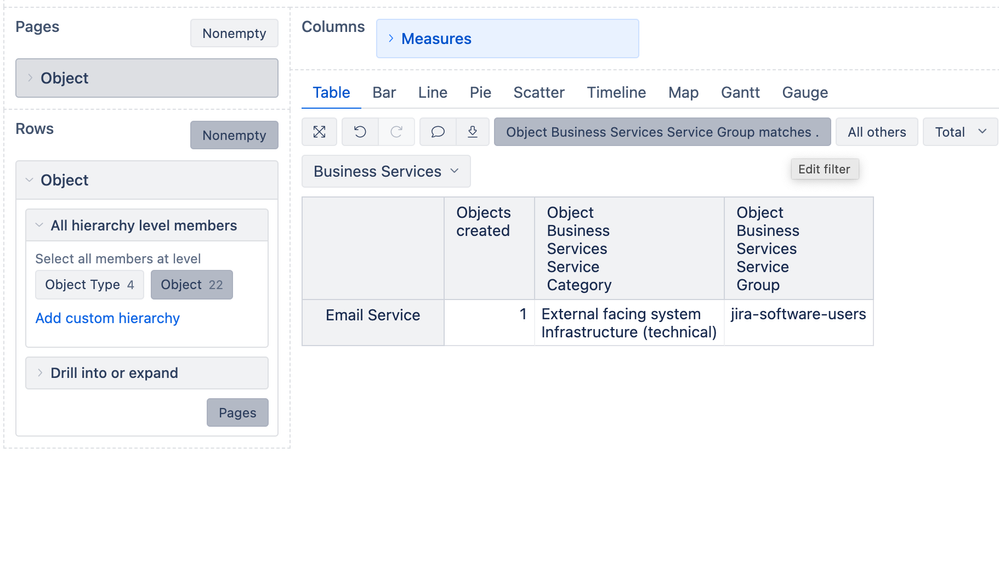Toggle Nonempty in the Pages section
The height and width of the screenshot is (576, 999).
coord(234,33)
